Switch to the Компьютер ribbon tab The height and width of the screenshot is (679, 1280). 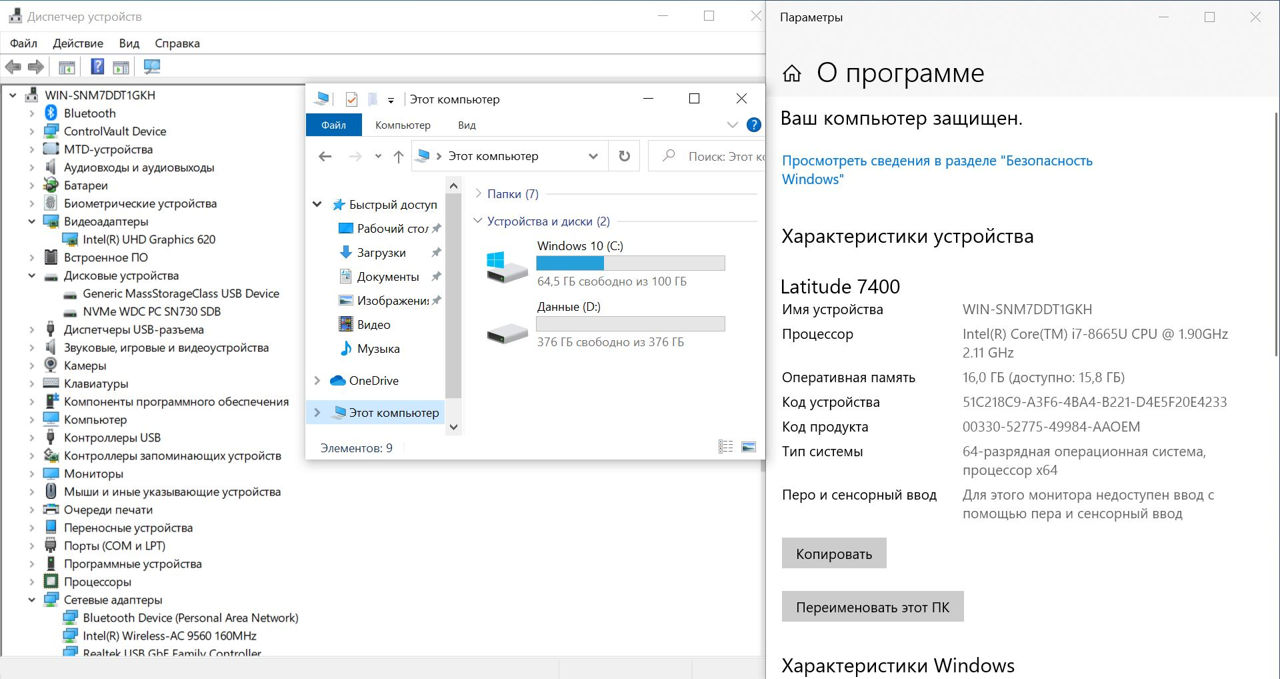[x=402, y=125]
